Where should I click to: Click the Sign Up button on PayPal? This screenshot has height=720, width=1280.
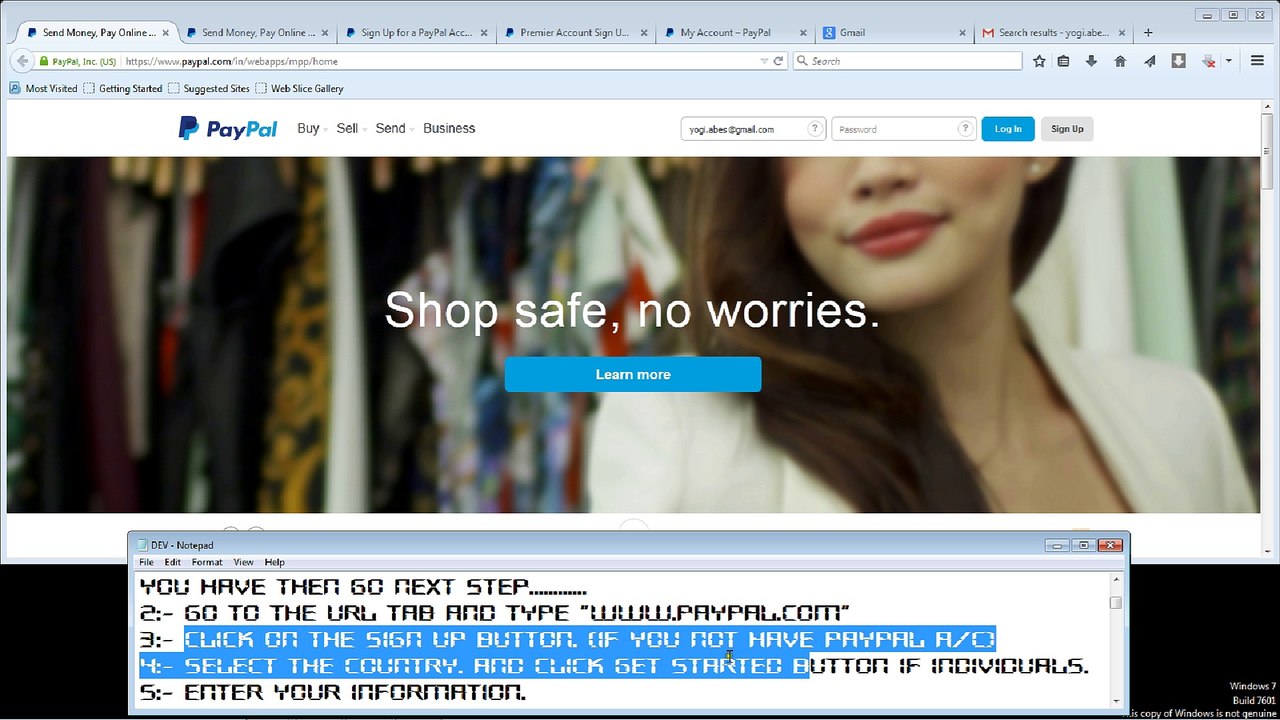point(1067,129)
